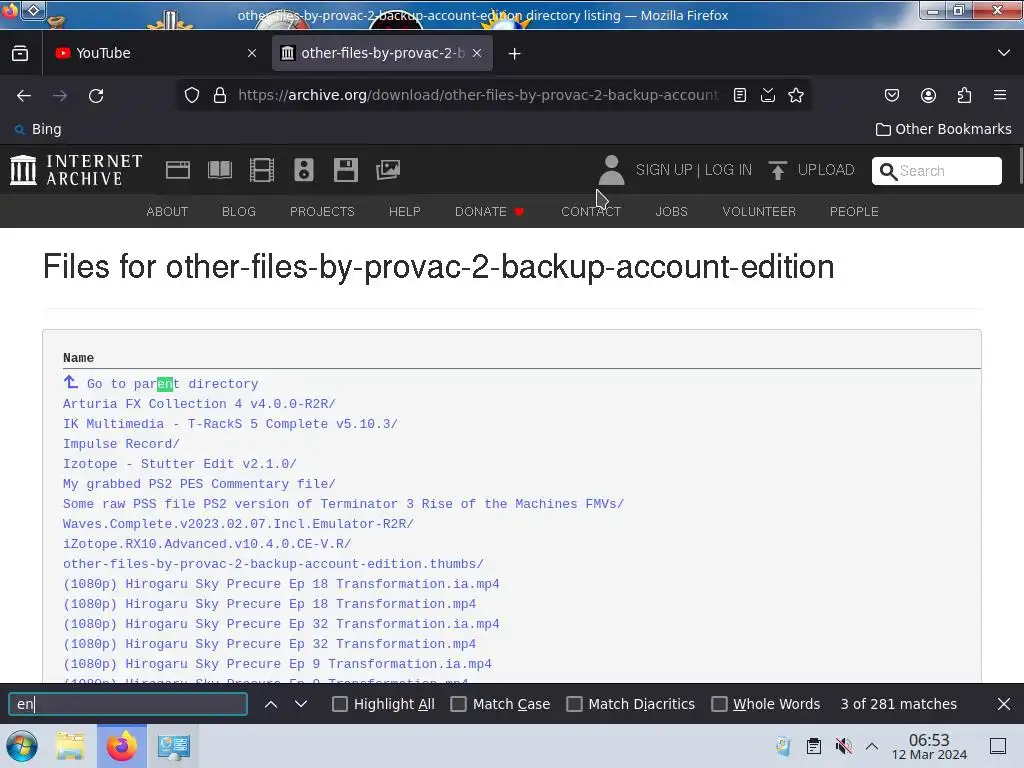Click the upload arrow icon
Viewport: 1024px width, 768px height.
(777, 170)
